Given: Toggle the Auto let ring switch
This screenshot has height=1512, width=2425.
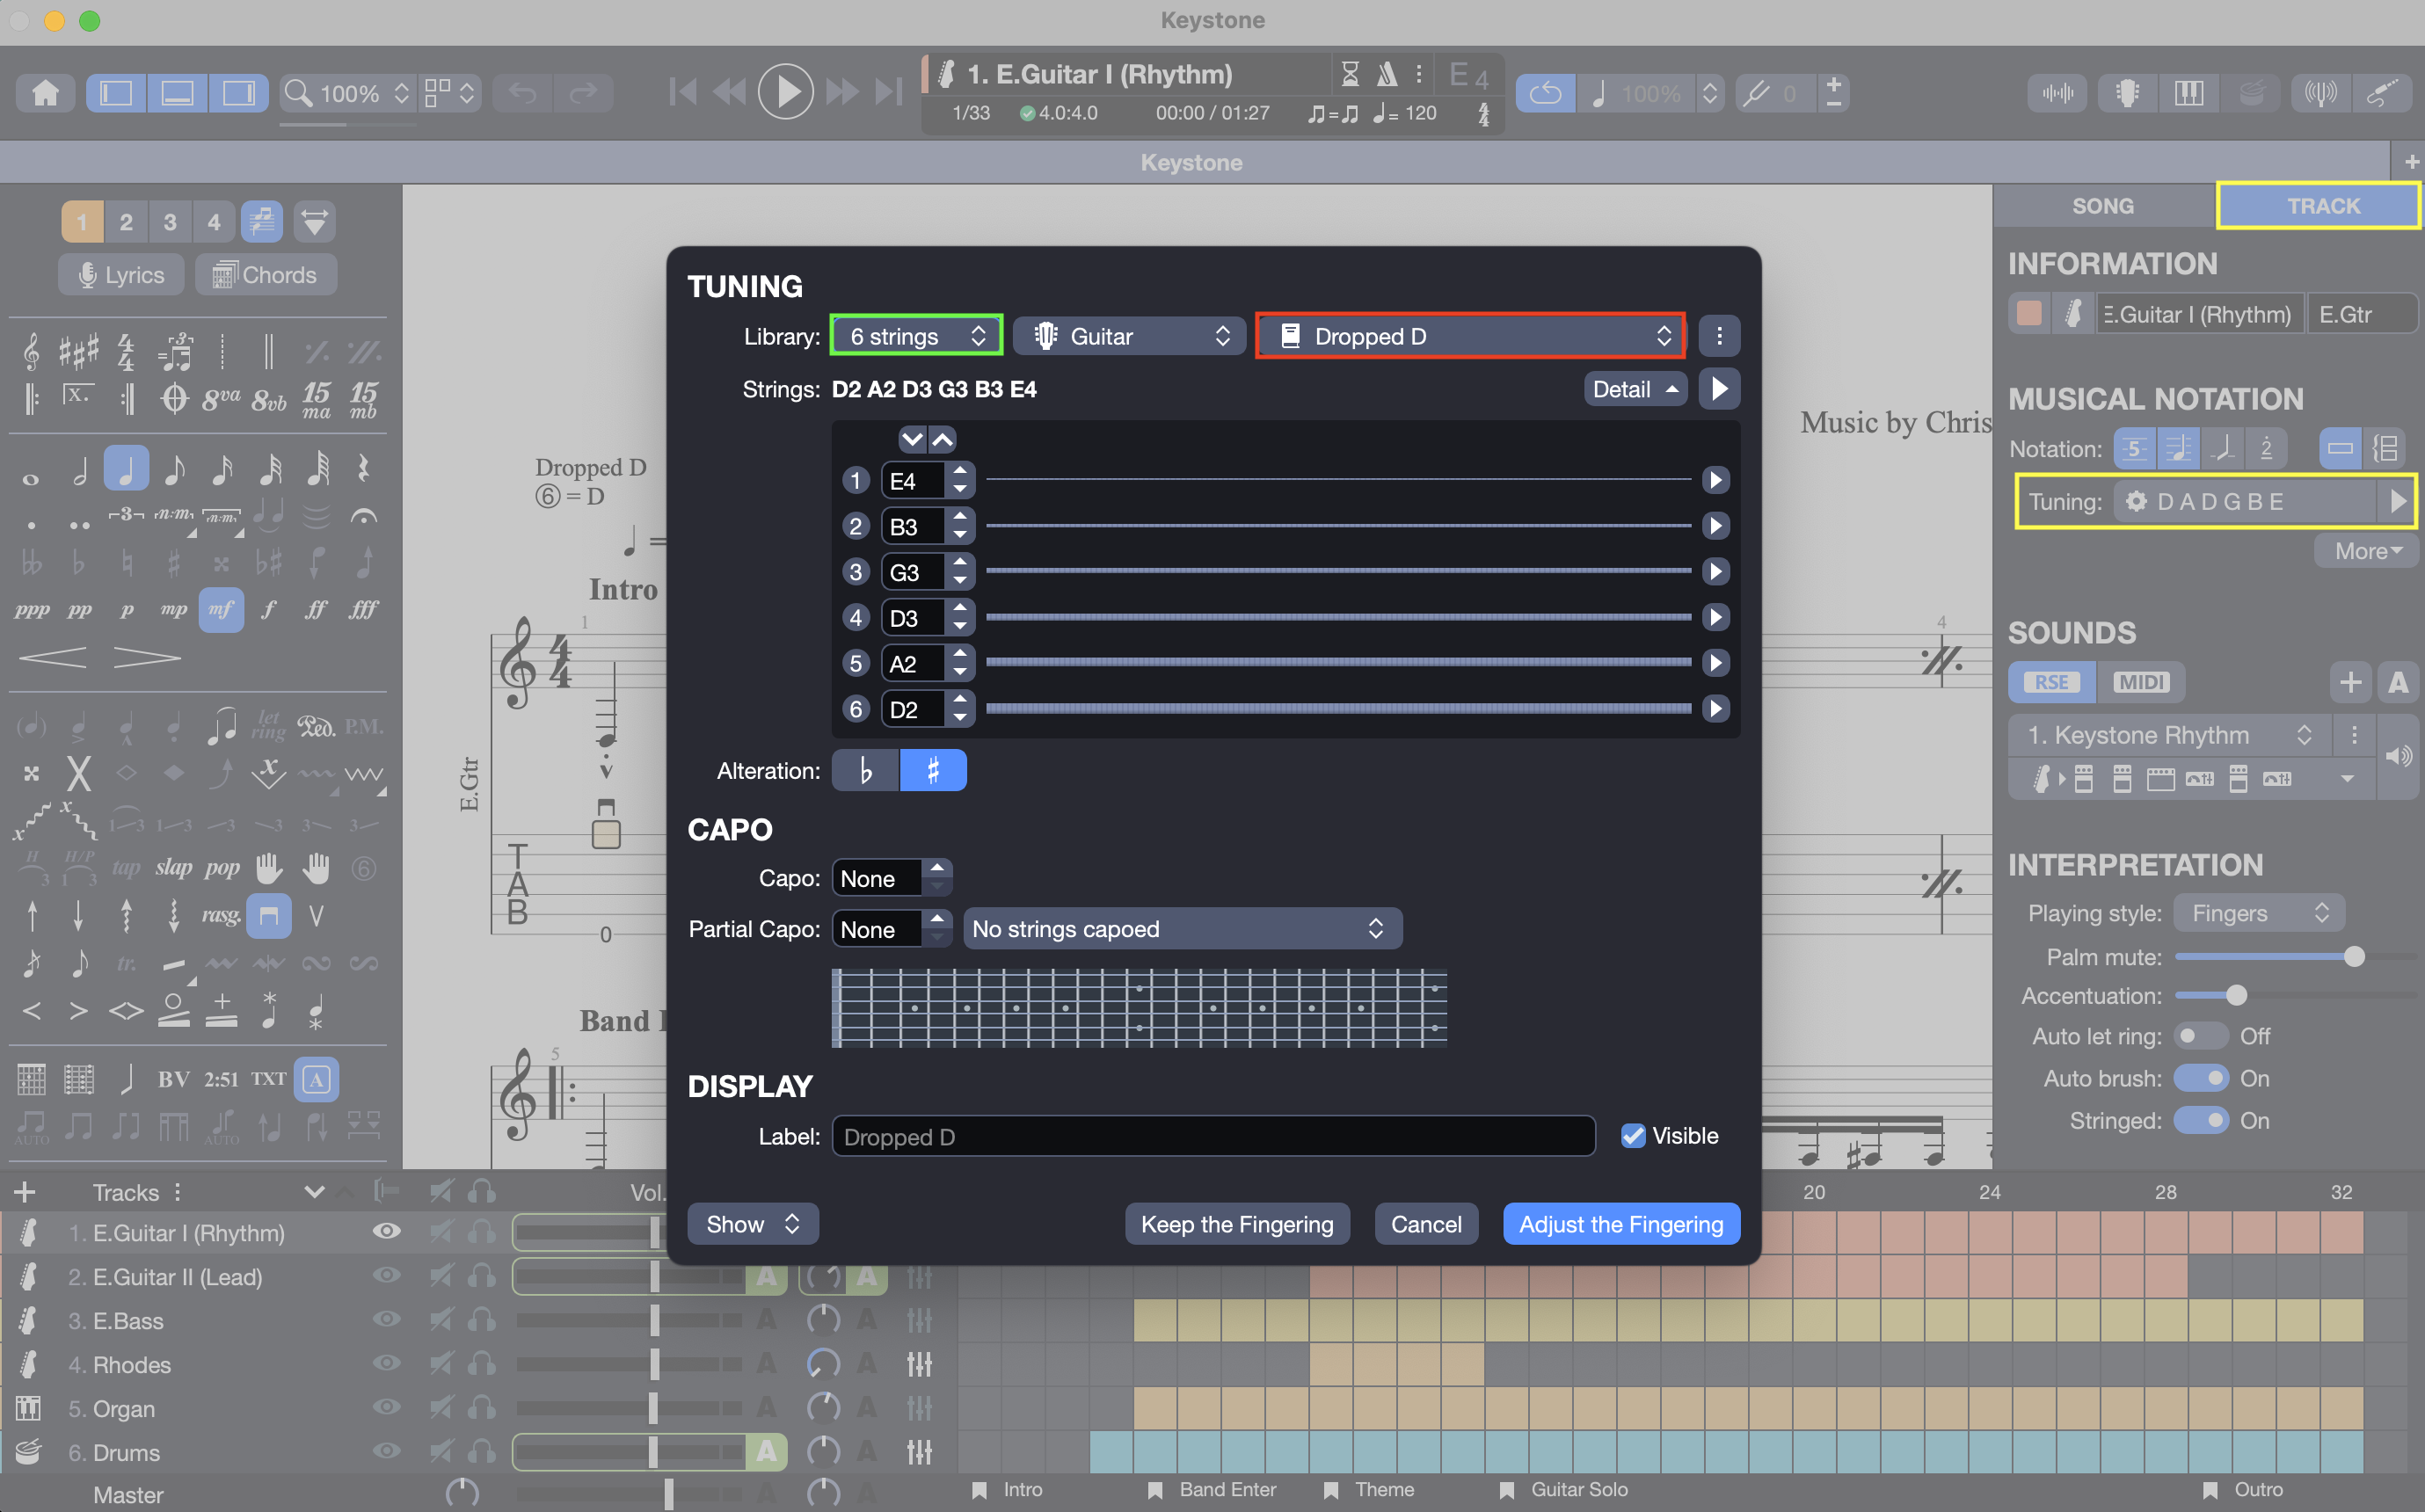Looking at the screenshot, I should coord(2202,1036).
